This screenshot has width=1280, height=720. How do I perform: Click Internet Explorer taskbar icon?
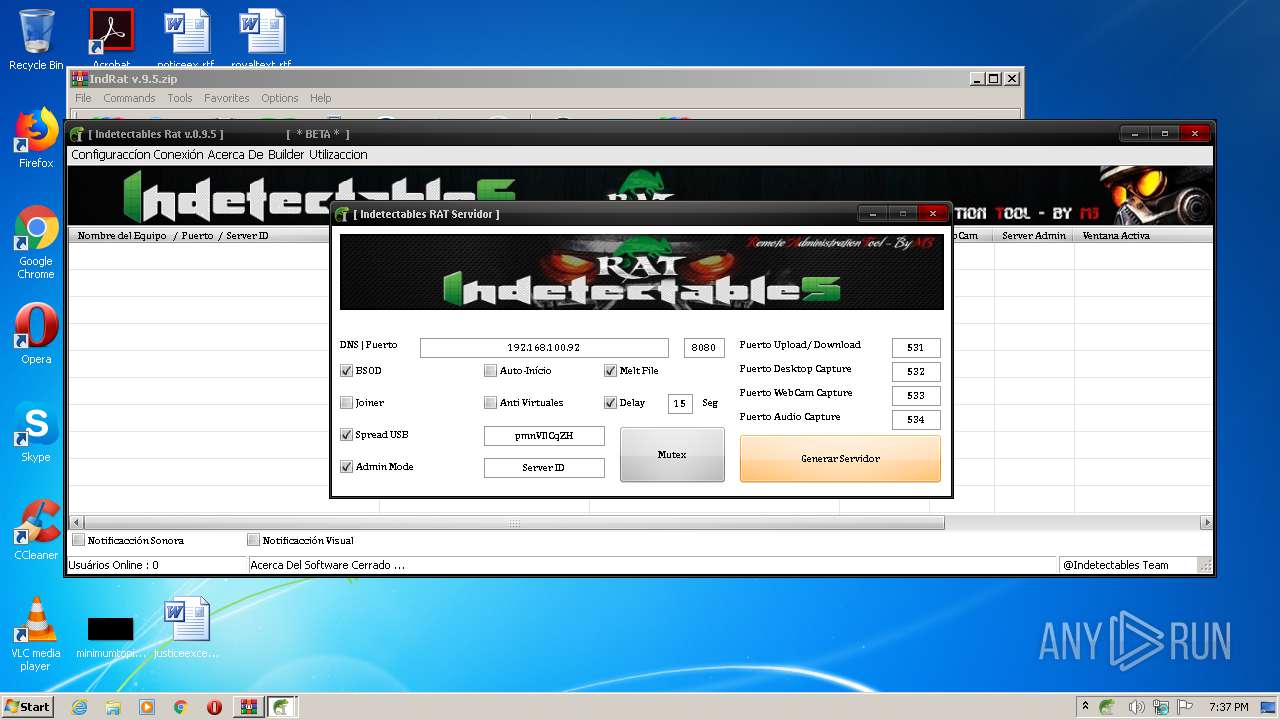79,707
